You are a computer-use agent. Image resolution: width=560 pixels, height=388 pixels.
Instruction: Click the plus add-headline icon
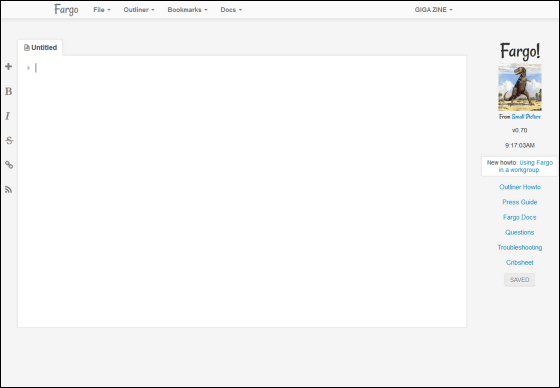pyautogui.click(x=9, y=66)
